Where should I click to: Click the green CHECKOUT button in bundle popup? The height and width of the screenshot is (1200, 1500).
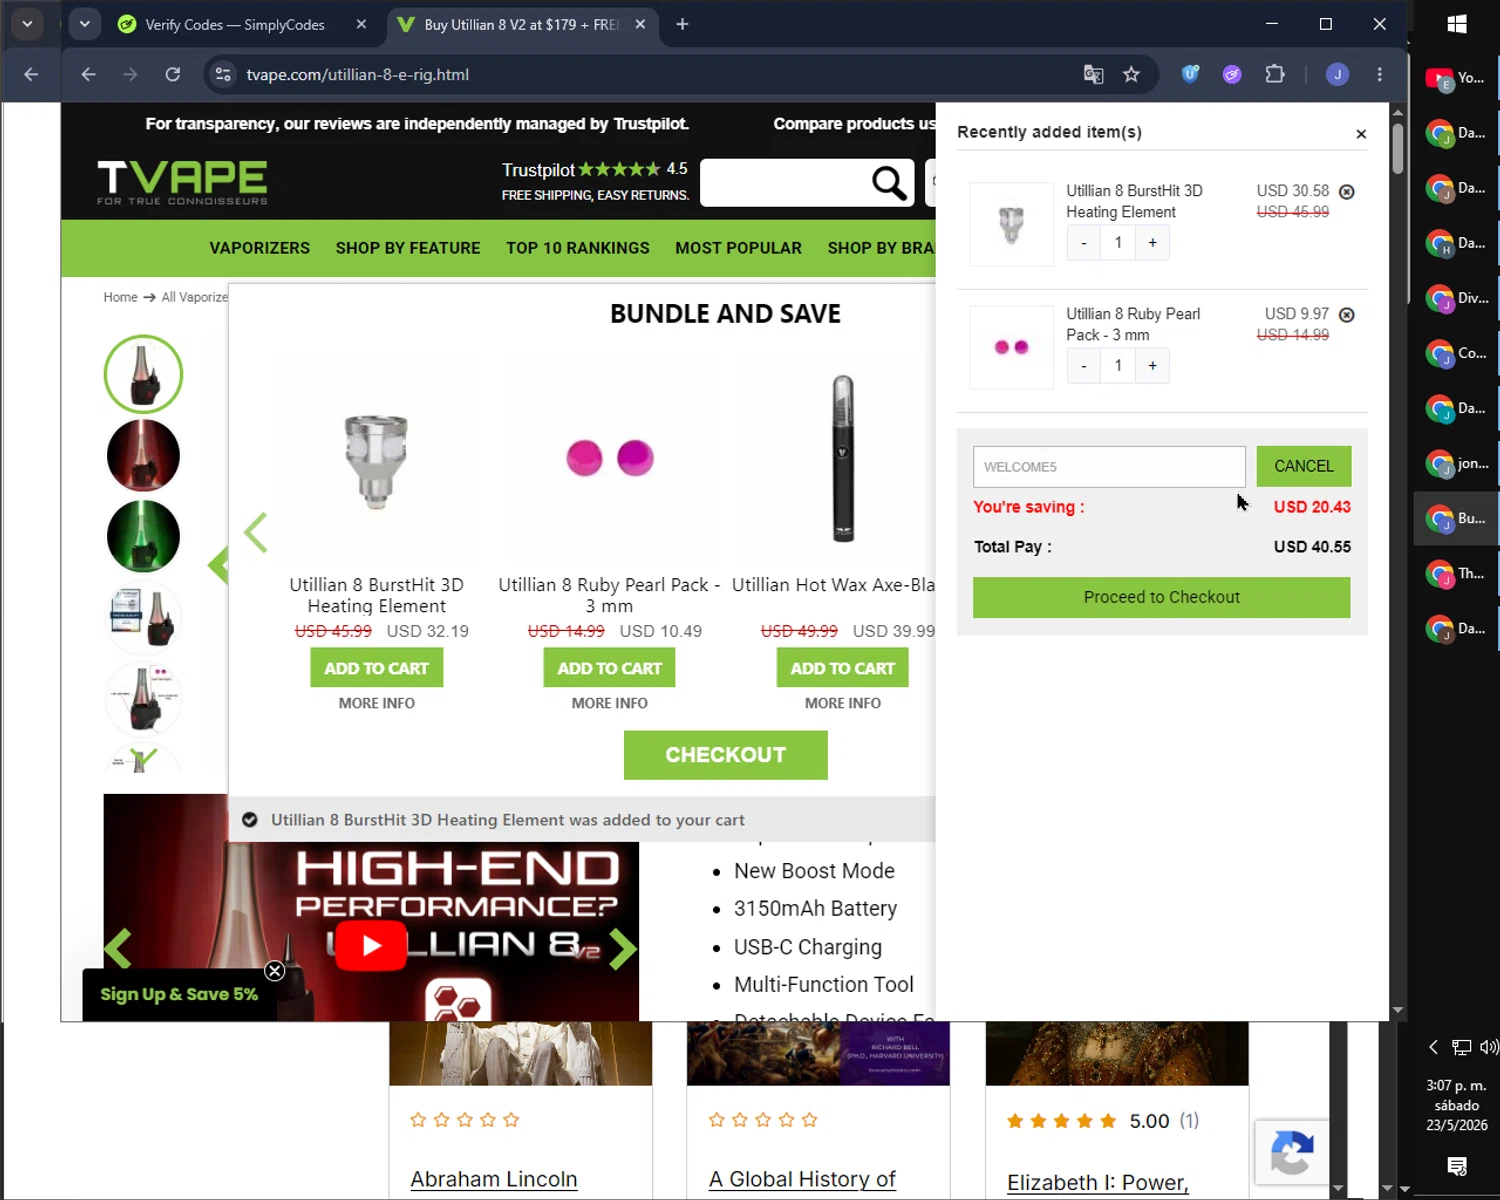point(726,755)
